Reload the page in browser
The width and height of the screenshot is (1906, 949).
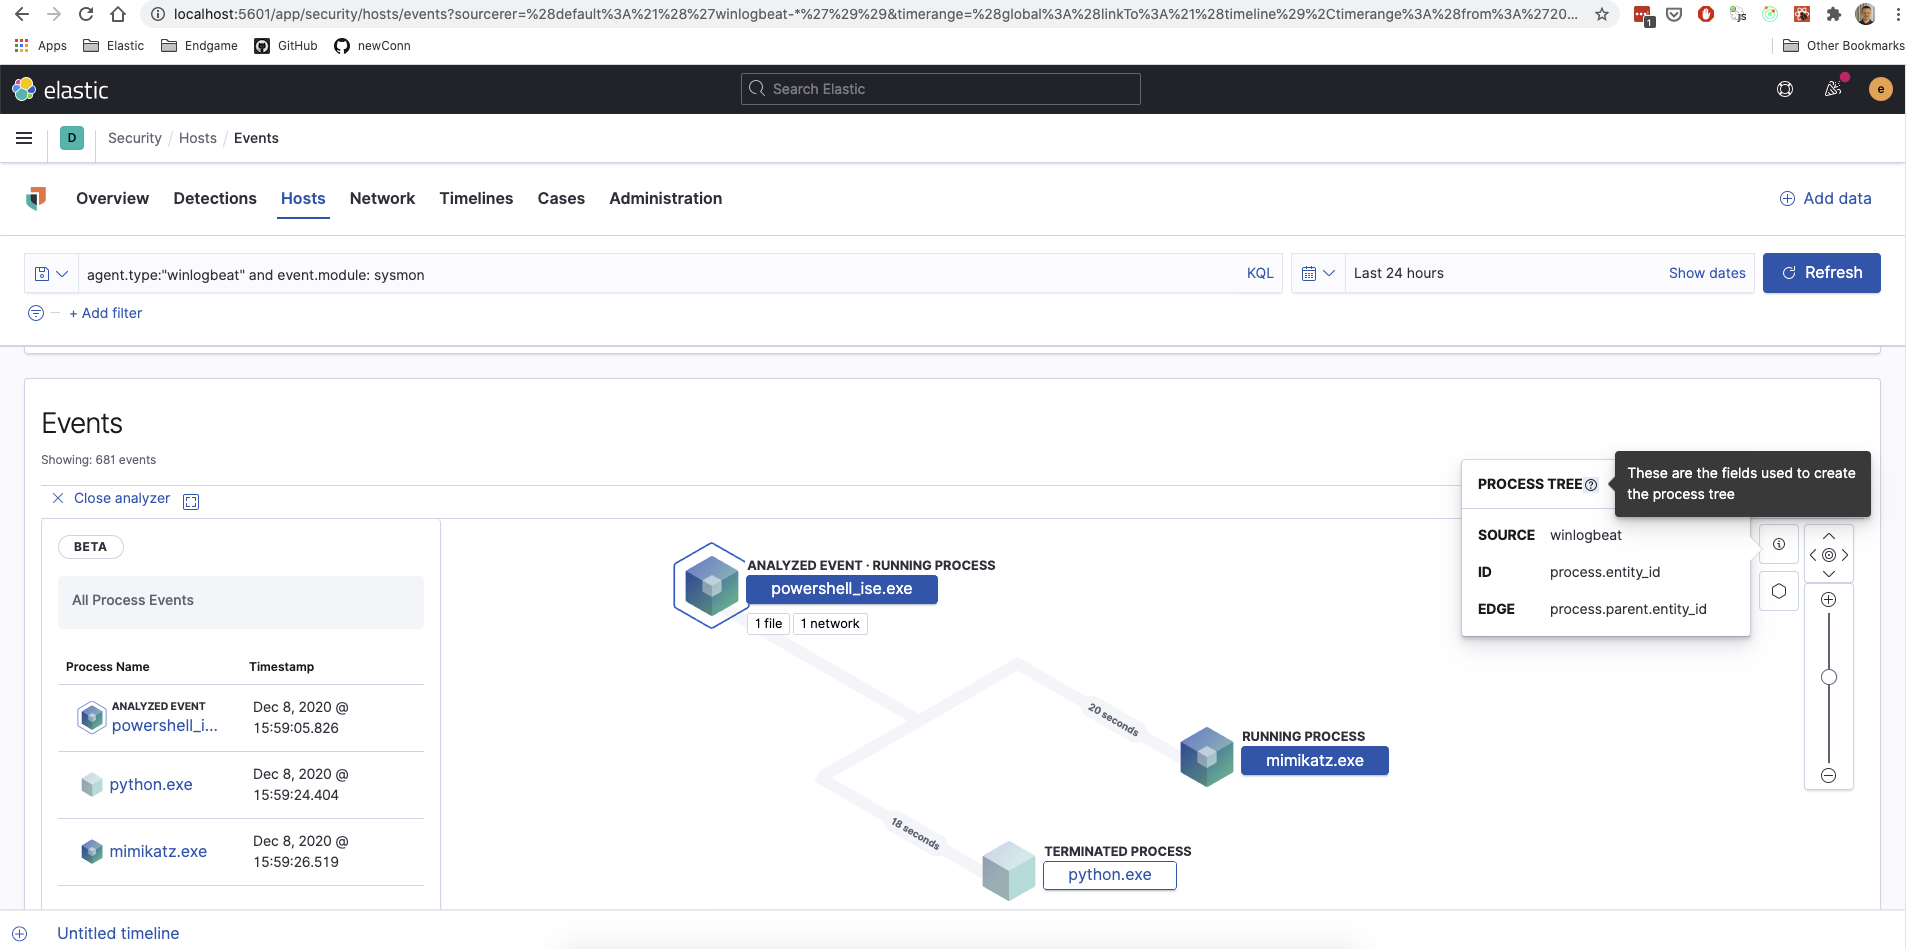[x=86, y=14]
